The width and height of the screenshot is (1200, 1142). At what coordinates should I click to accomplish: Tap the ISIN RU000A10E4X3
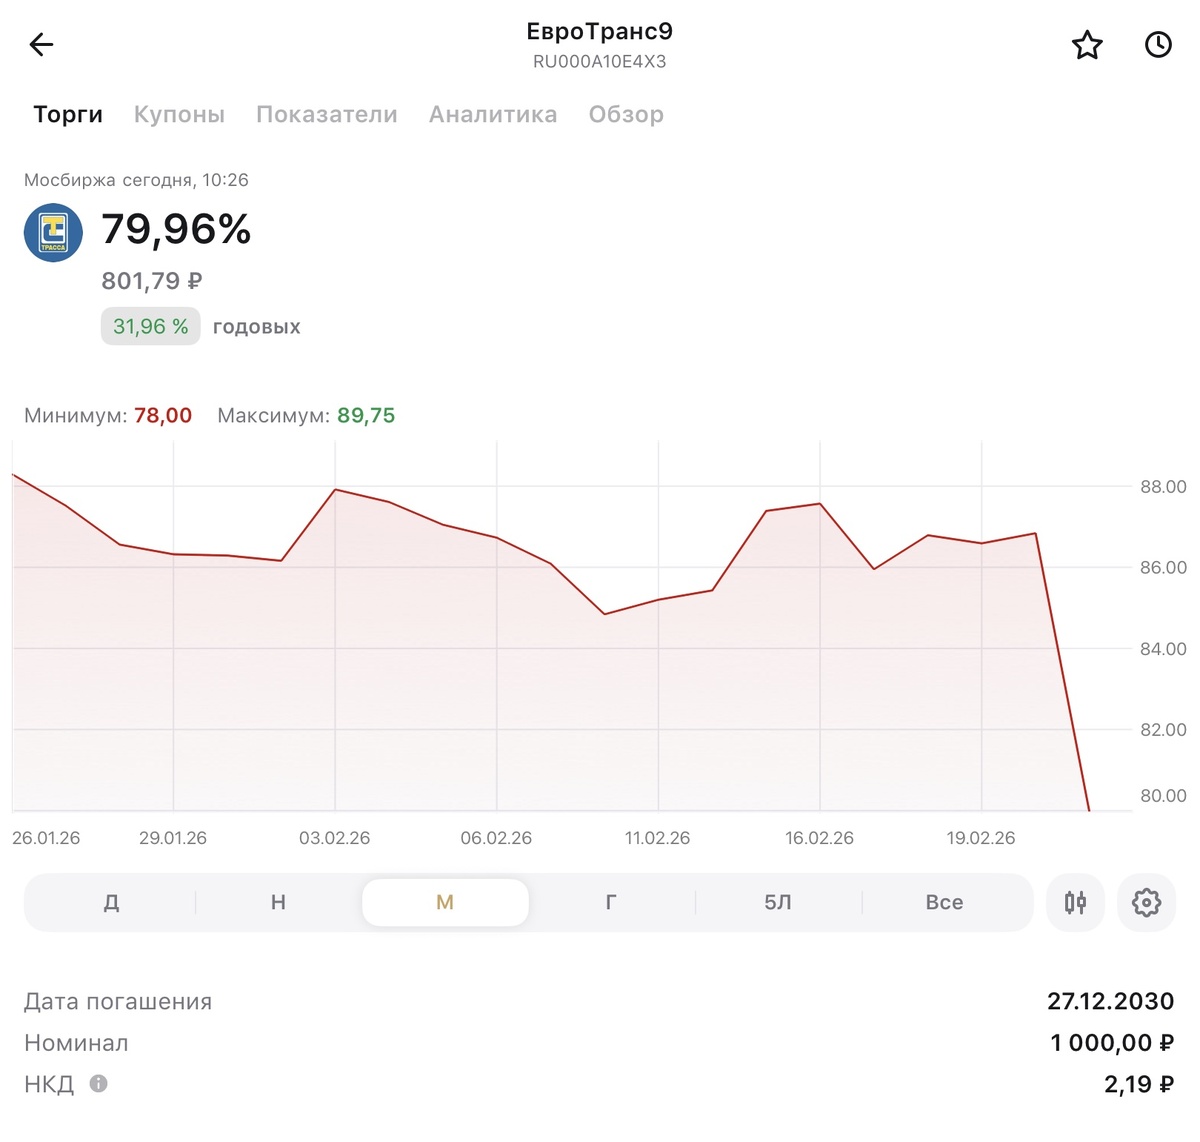tap(599, 62)
